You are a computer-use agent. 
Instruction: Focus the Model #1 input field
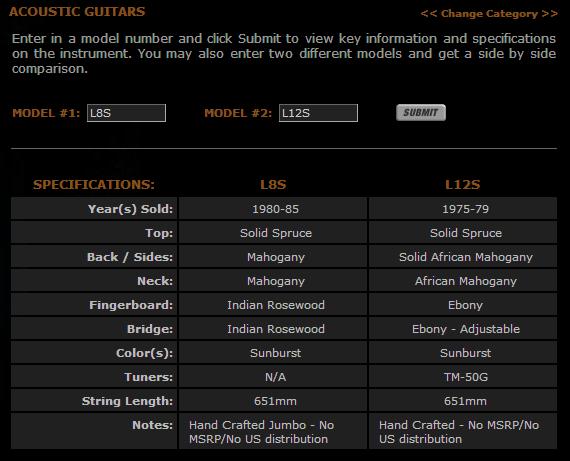[126, 113]
